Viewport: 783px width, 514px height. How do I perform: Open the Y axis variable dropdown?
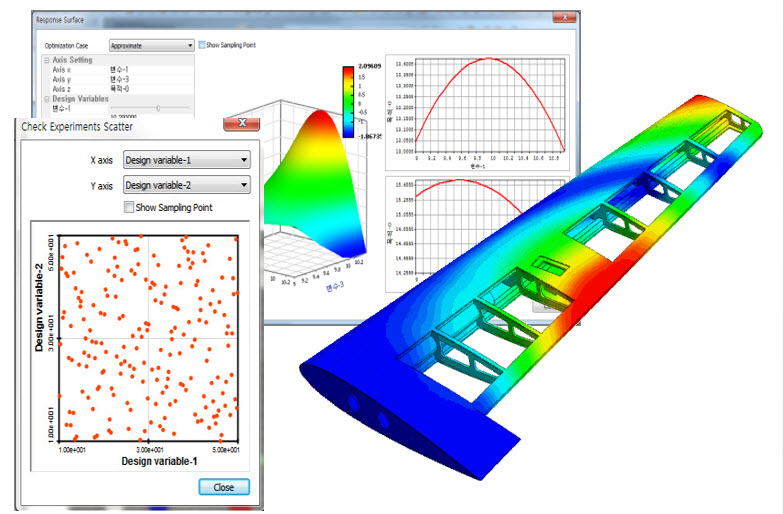click(244, 184)
